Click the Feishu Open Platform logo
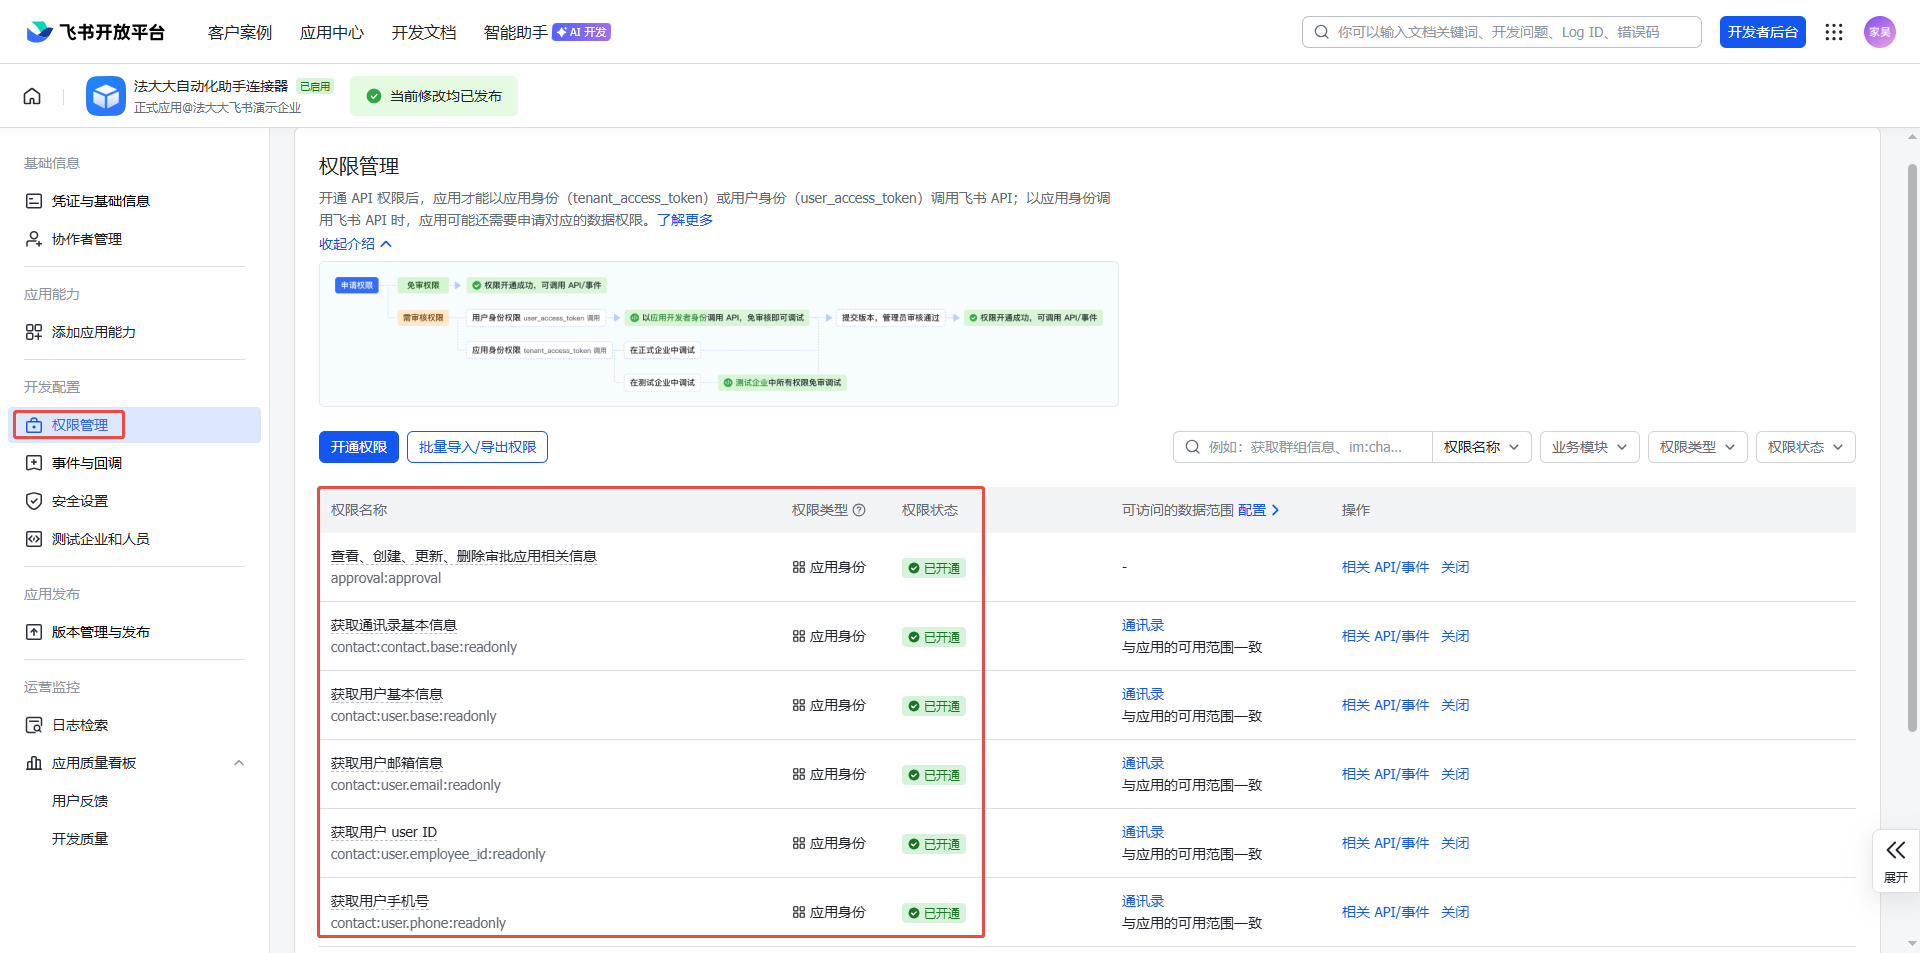Screen dimensions: 1920x953 click(95, 32)
